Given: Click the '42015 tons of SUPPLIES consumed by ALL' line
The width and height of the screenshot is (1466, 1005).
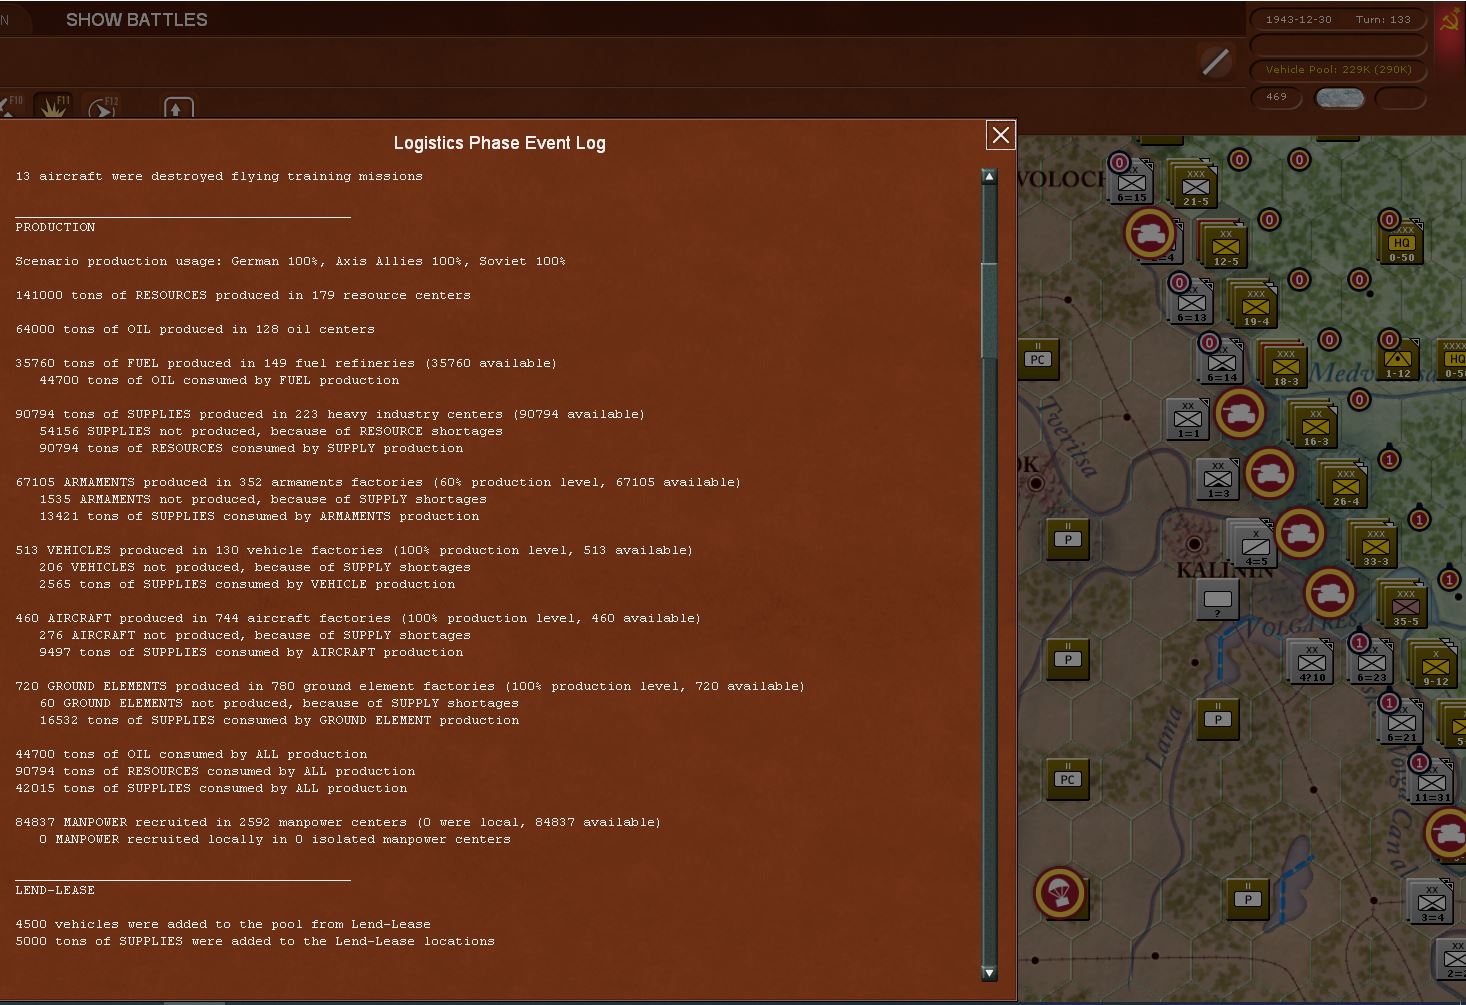Looking at the screenshot, I should (211, 788).
